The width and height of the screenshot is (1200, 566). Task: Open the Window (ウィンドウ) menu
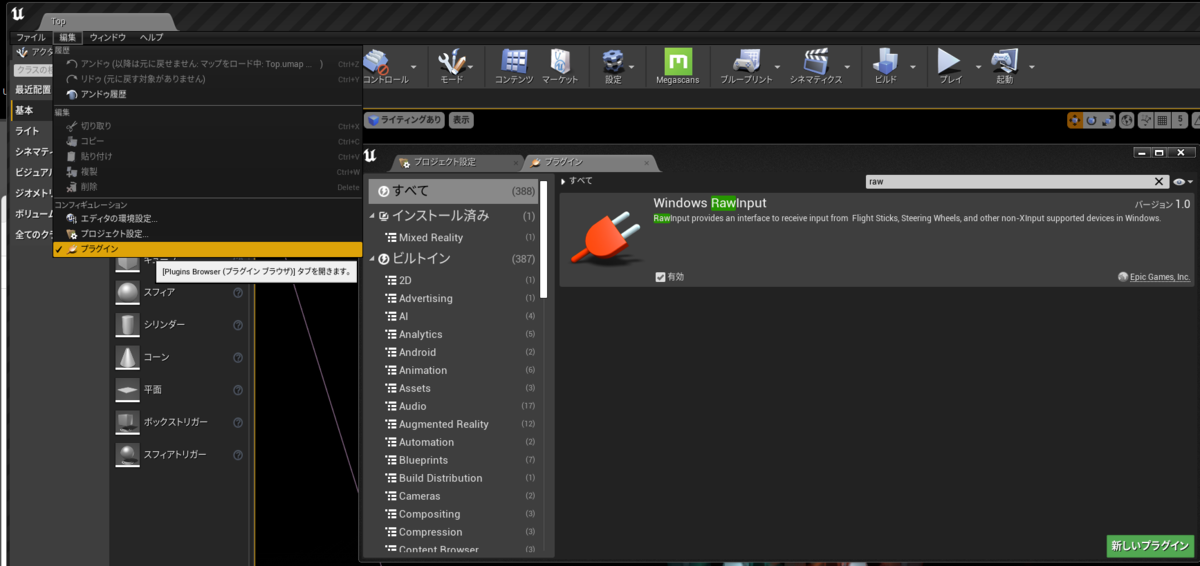(x=108, y=37)
